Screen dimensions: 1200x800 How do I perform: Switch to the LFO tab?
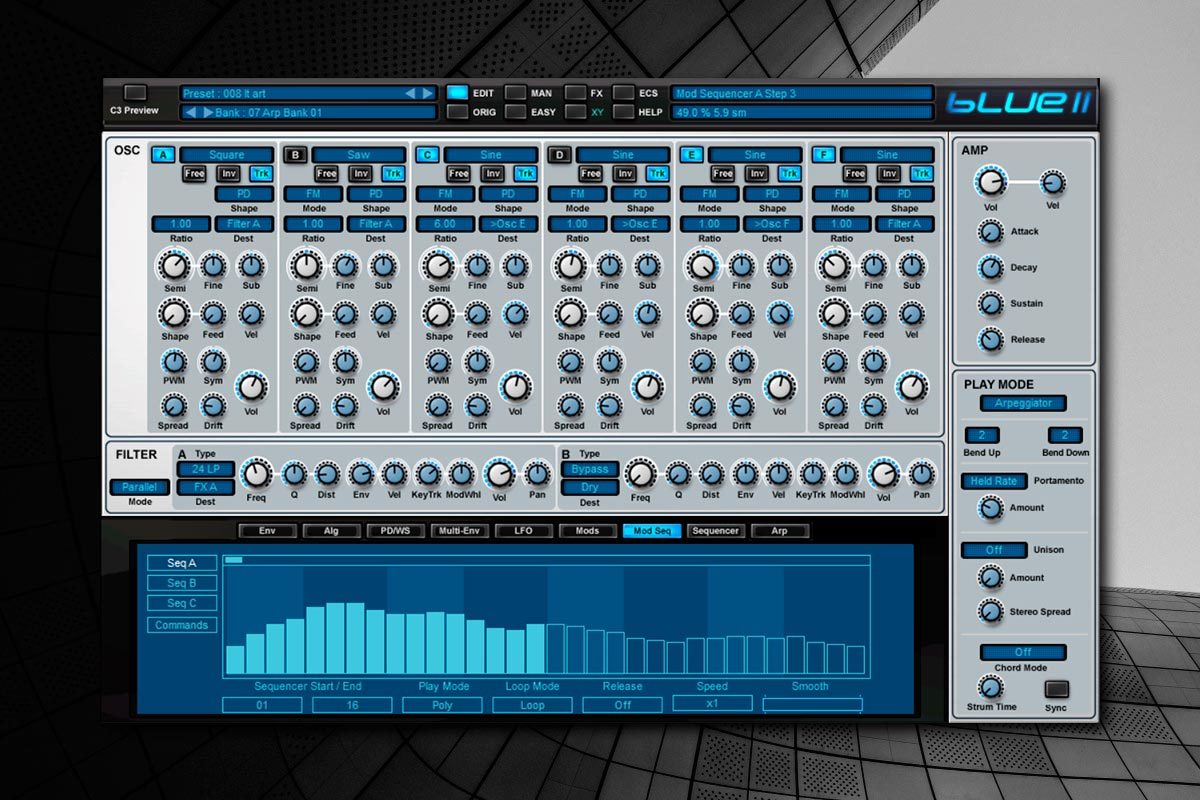click(524, 531)
